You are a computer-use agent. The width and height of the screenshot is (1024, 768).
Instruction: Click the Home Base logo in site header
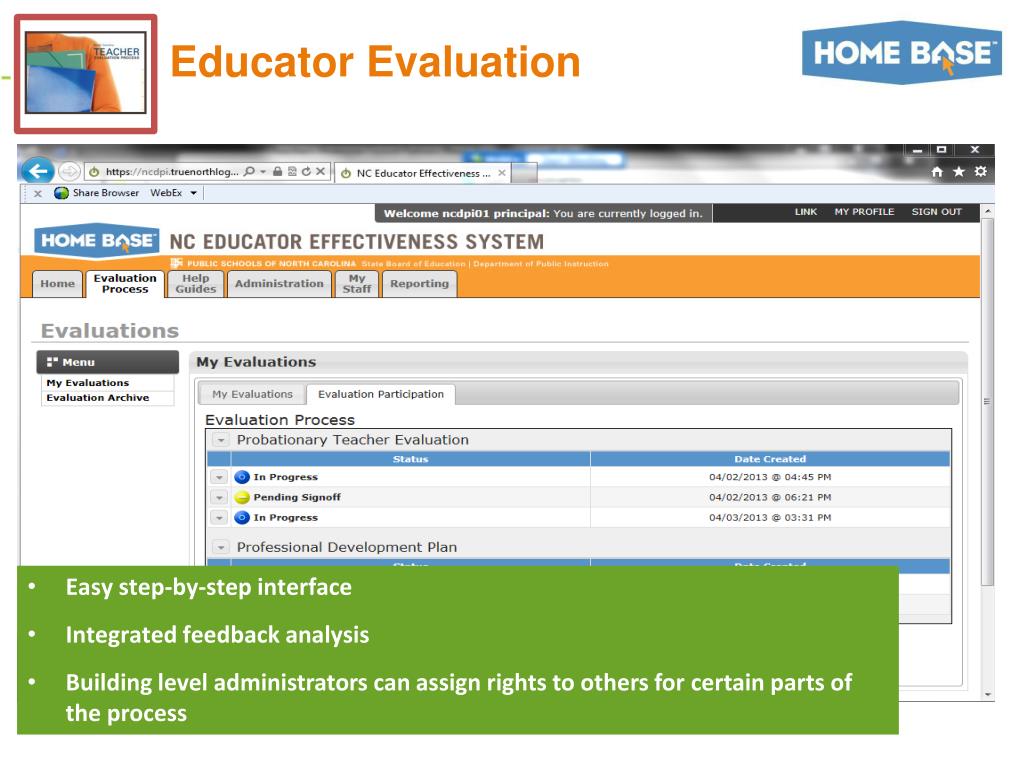[97, 240]
